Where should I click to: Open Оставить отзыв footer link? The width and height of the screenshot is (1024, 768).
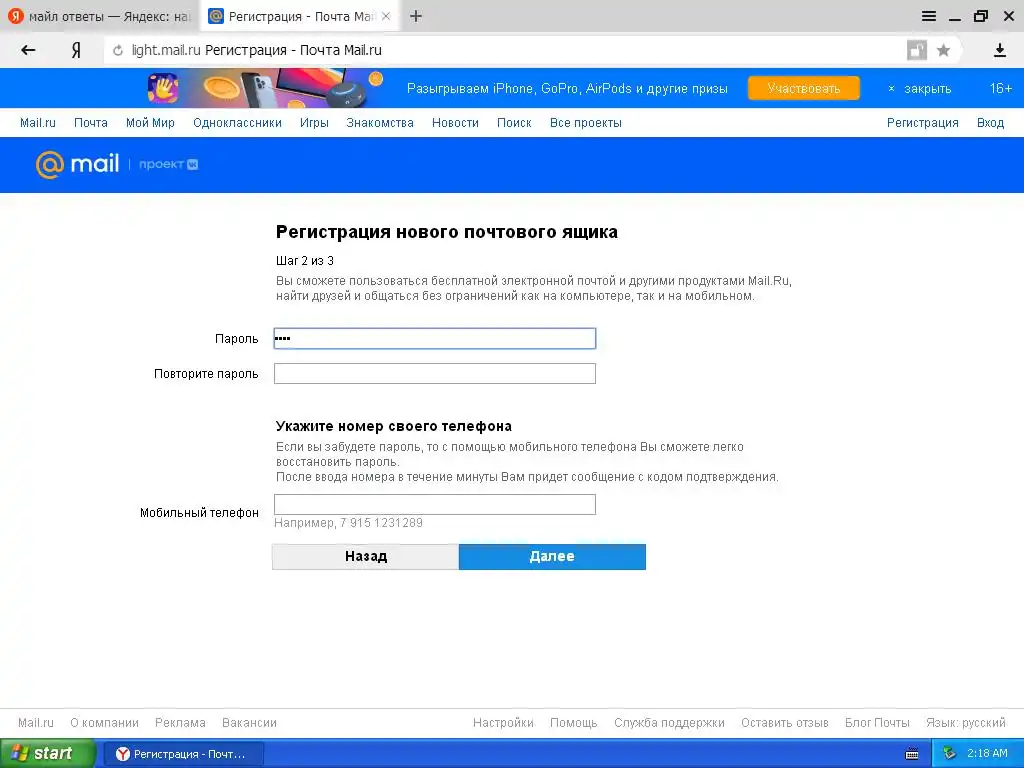(x=784, y=723)
